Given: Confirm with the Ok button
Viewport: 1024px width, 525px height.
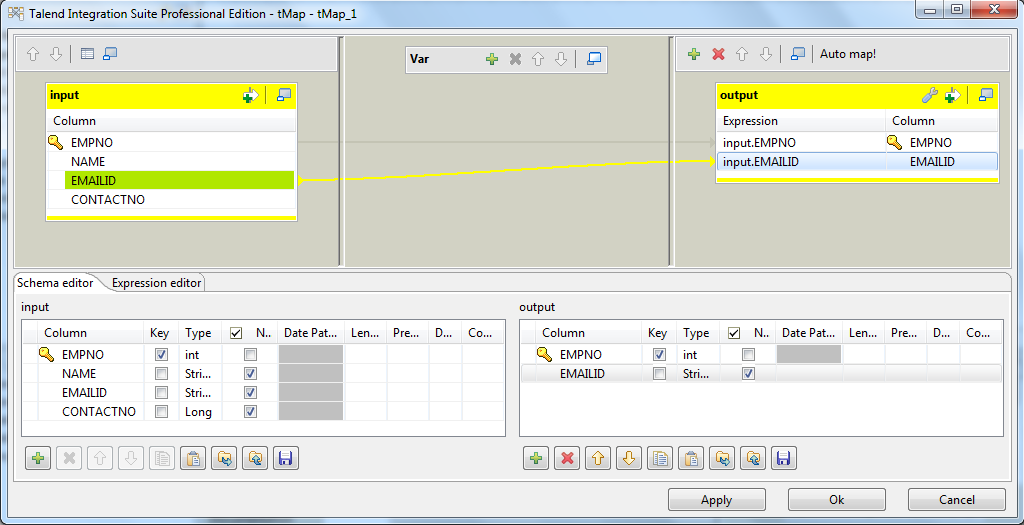Looking at the screenshot, I should [x=837, y=500].
